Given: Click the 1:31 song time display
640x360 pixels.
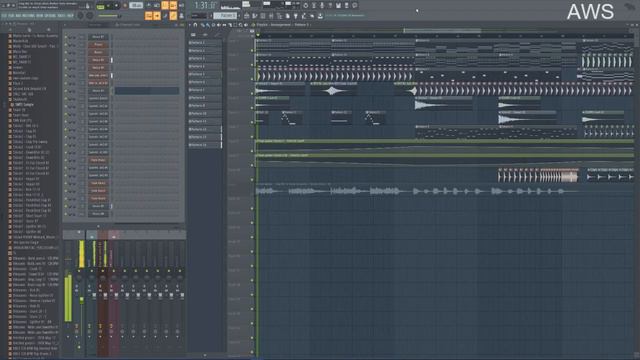Looking at the screenshot, I should tap(204, 6).
